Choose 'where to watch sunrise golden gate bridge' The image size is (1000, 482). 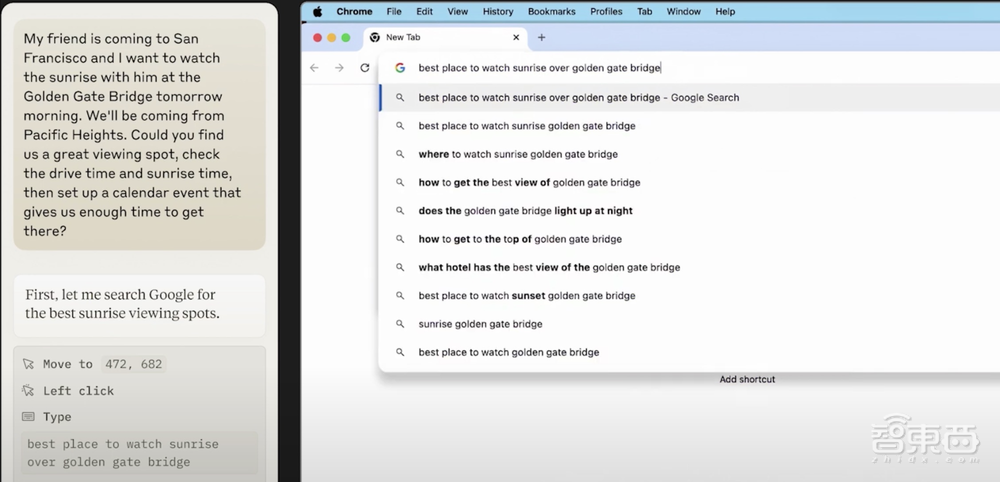518,154
